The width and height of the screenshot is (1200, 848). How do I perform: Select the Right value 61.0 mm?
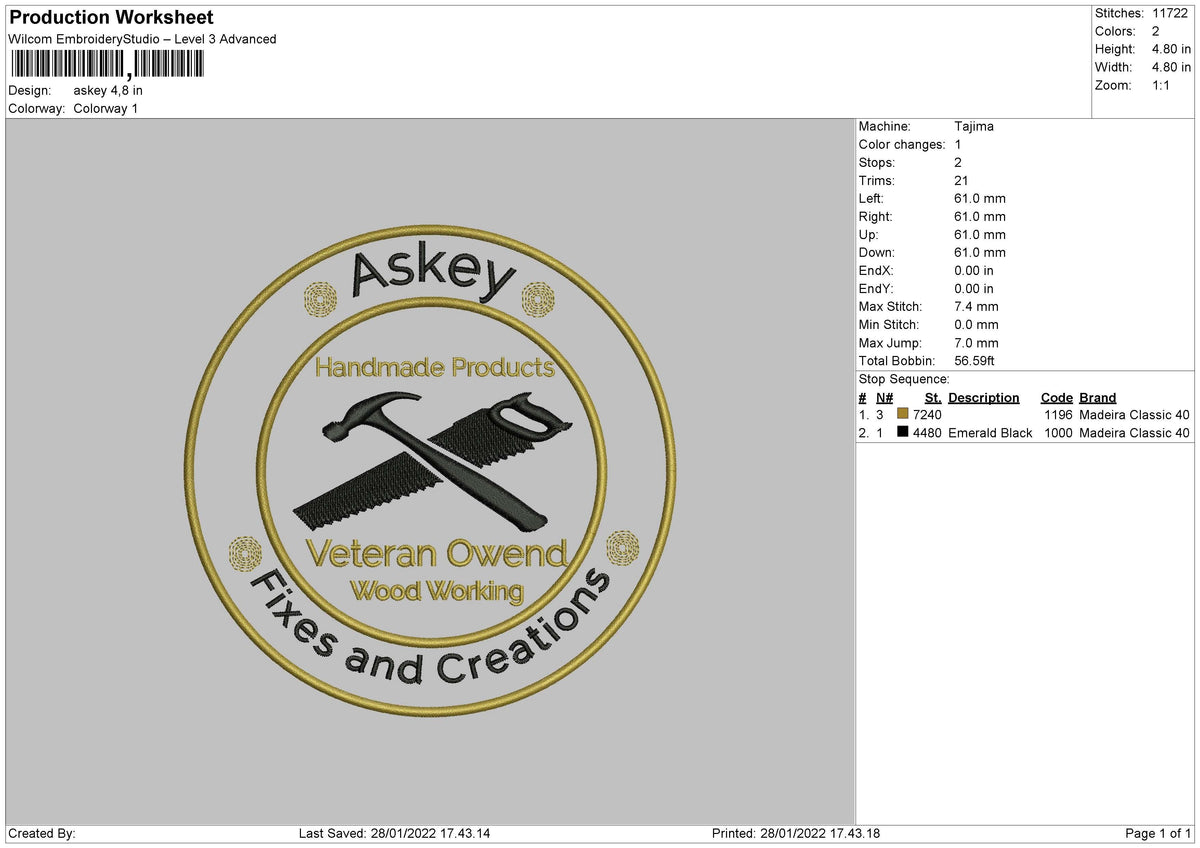click(980, 217)
